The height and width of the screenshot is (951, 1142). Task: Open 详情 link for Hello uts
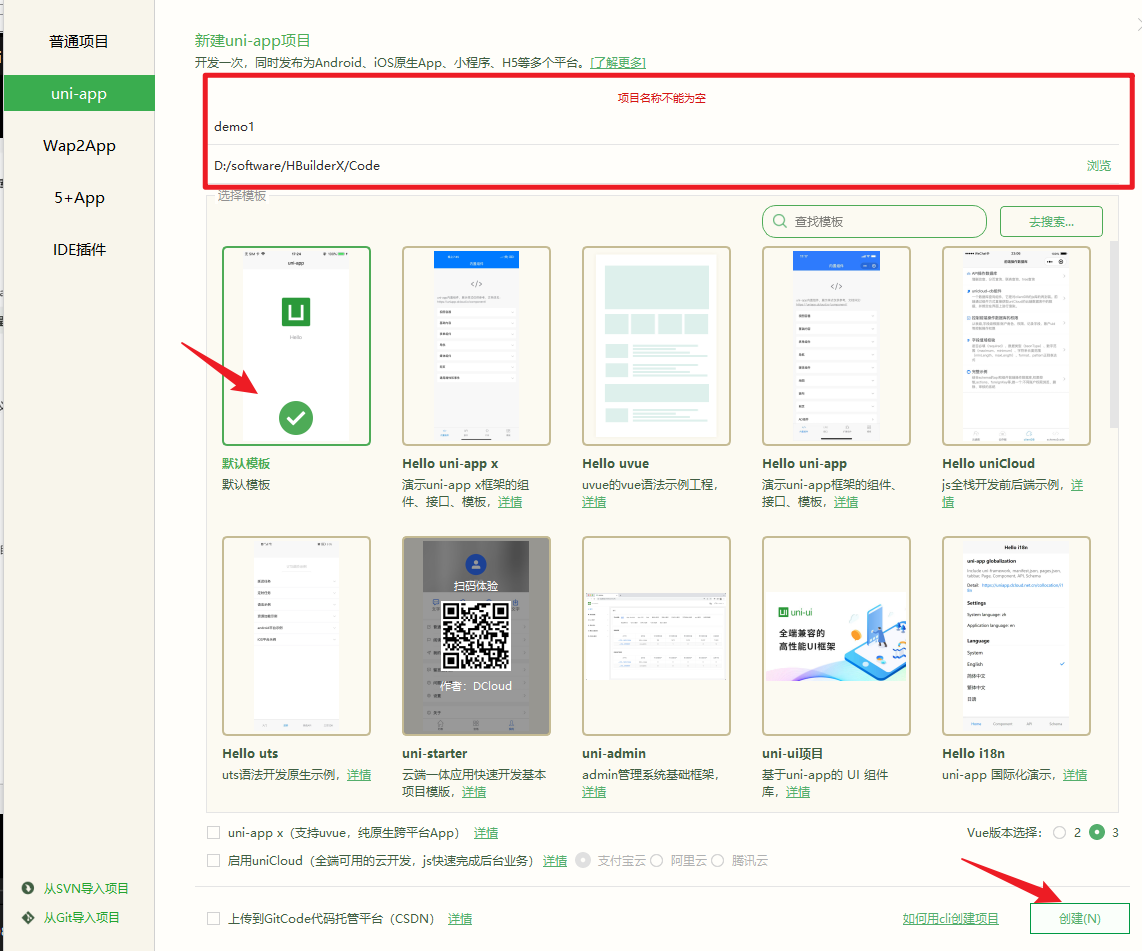pos(359,775)
